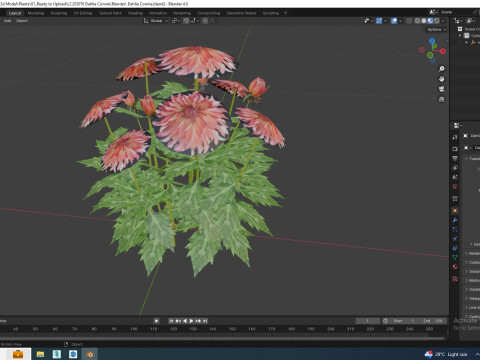Select Scene Collection in the outliner
This screenshot has height=360, width=480.
472,29
